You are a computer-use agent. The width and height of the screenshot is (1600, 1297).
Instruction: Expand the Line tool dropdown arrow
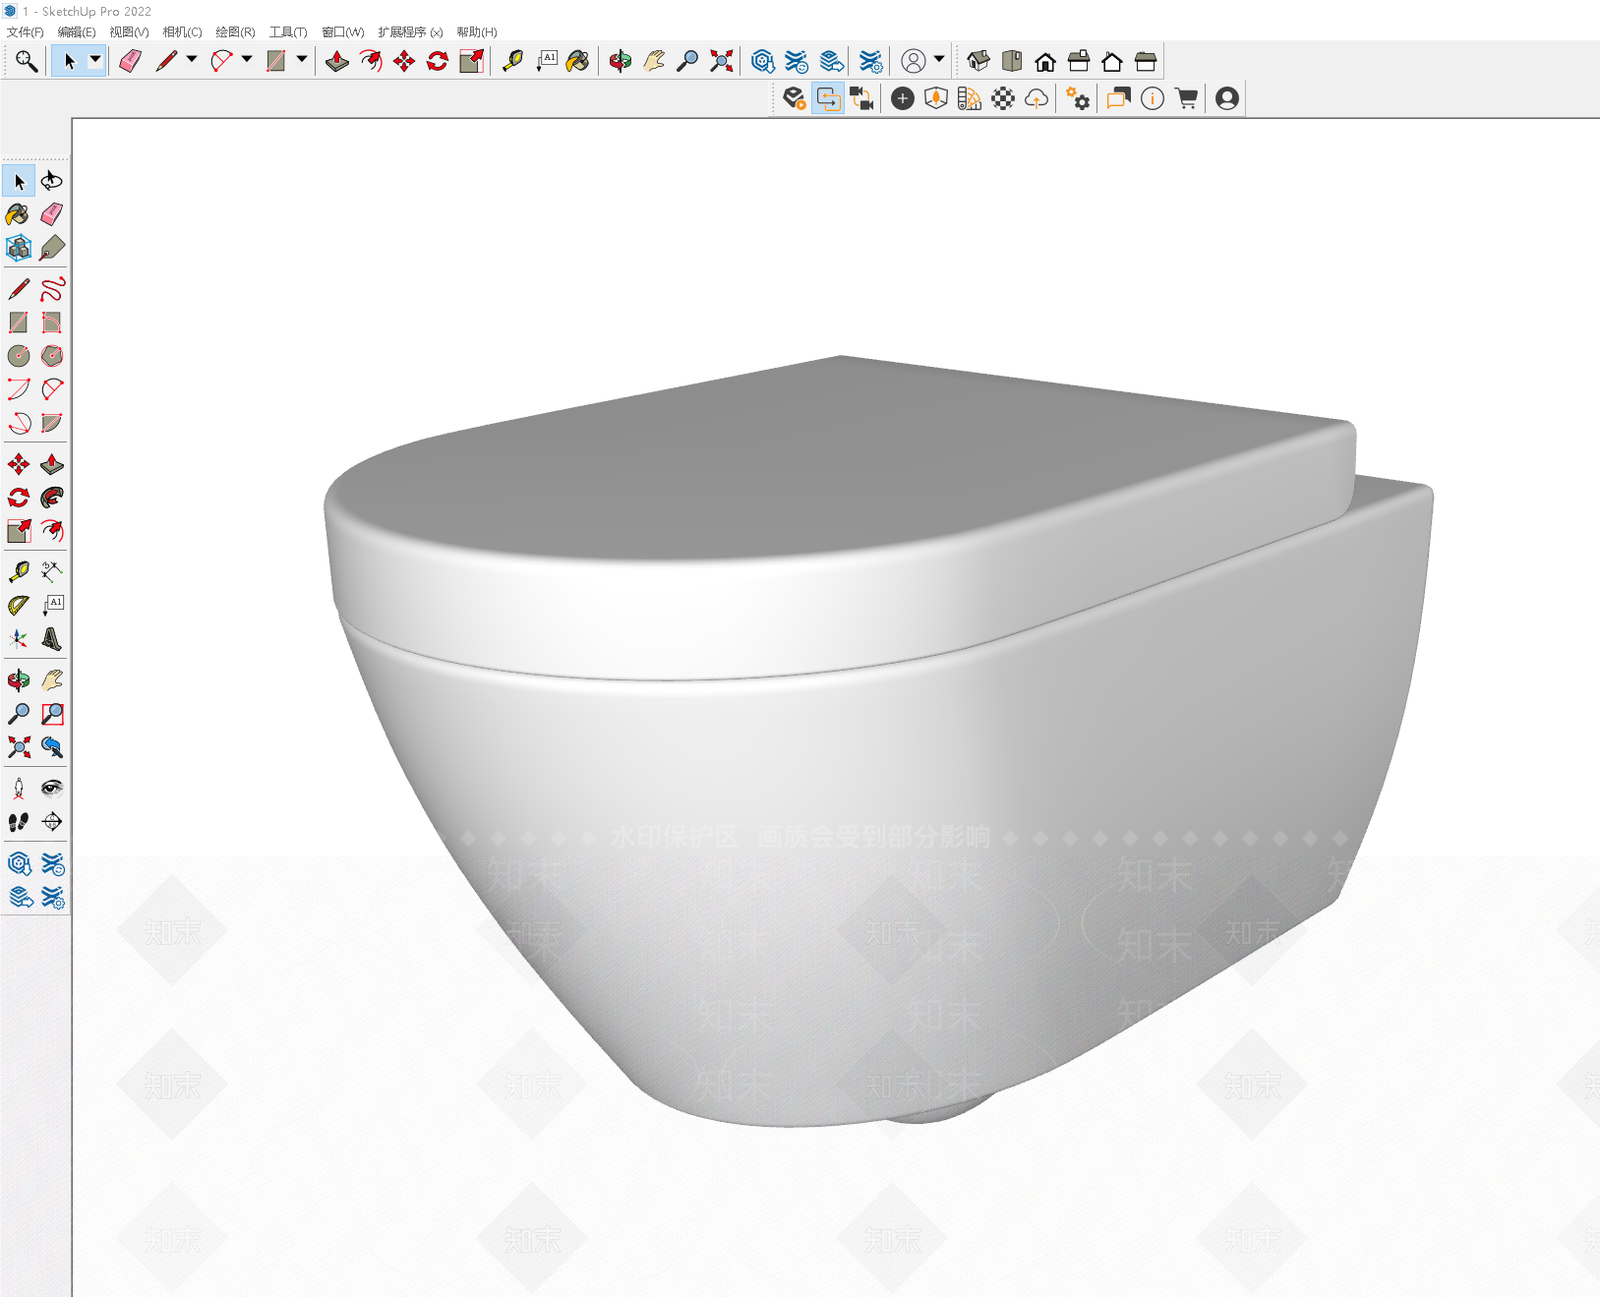pyautogui.click(x=192, y=60)
